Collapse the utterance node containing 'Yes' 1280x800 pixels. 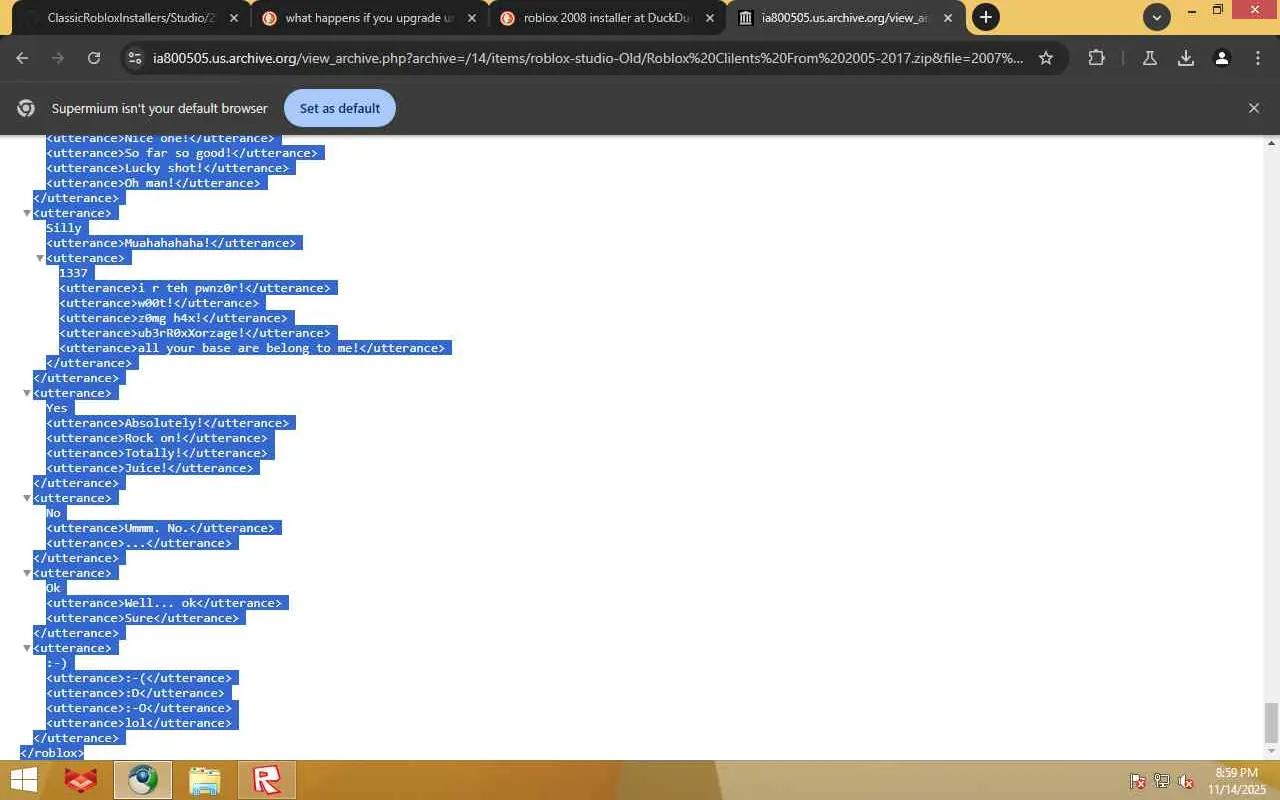[x=28, y=393]
